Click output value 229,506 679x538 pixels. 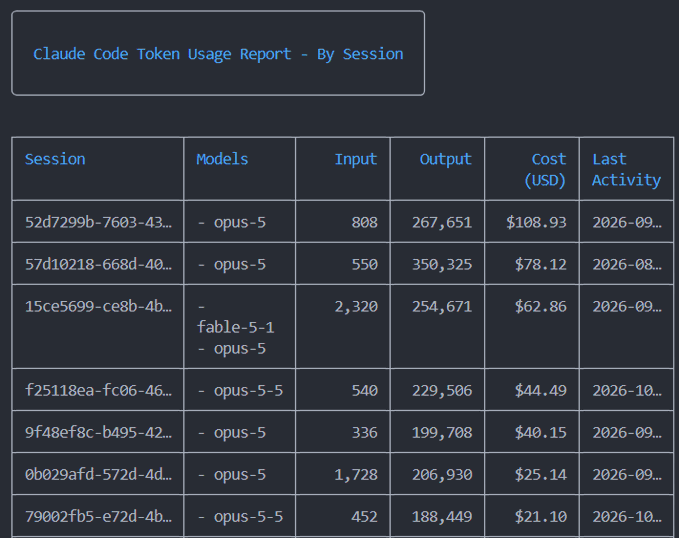(442, 391)
